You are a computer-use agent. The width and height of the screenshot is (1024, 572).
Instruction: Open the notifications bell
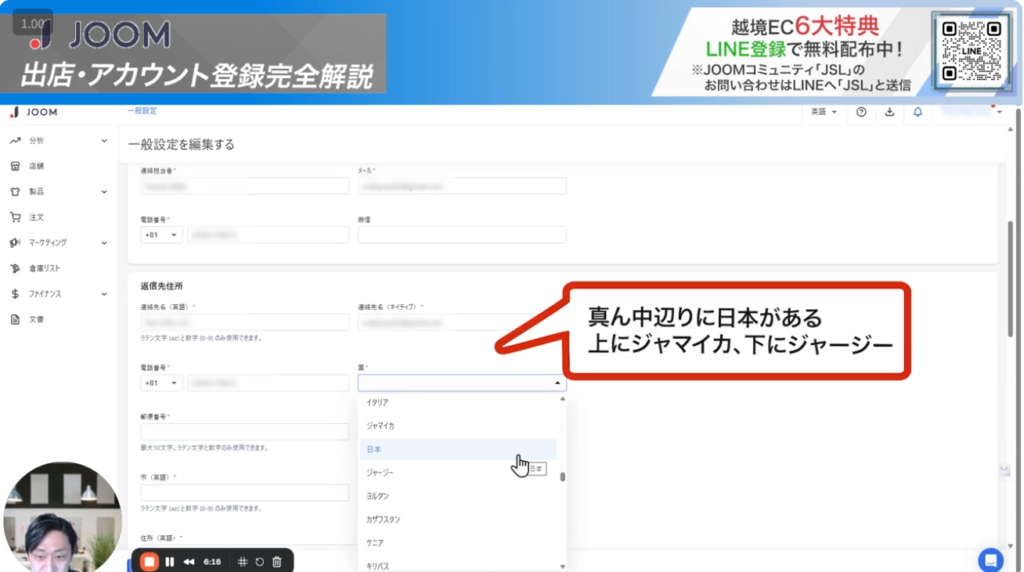[917, 112]
